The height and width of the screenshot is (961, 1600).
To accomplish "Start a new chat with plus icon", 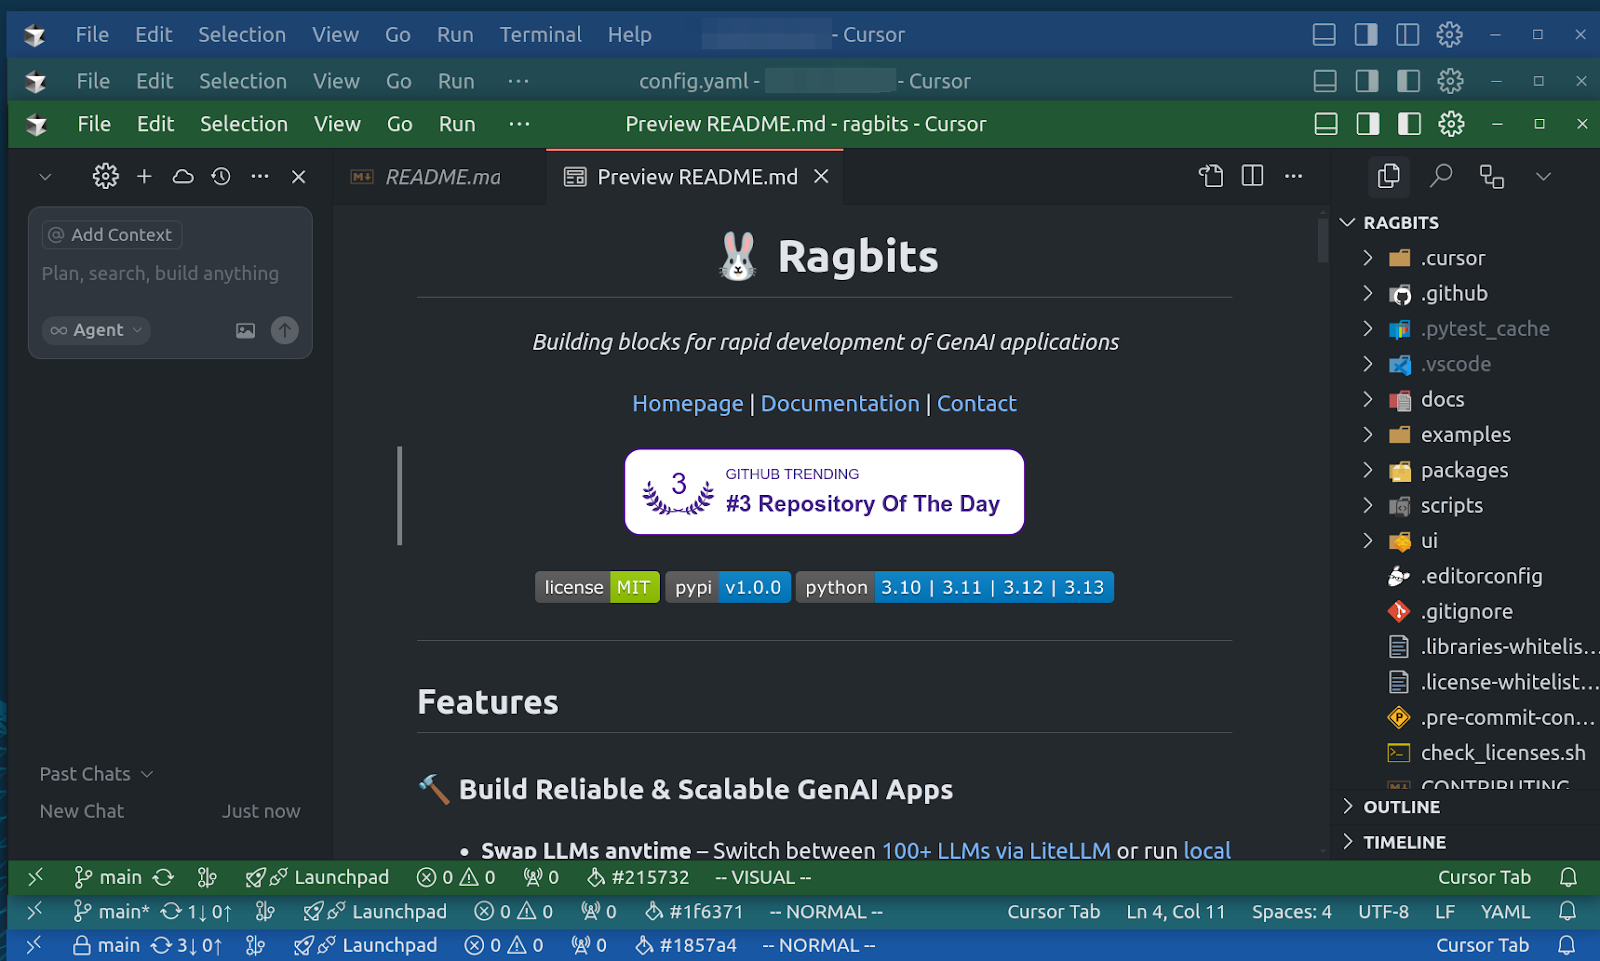I will click(x=144, y=177).
